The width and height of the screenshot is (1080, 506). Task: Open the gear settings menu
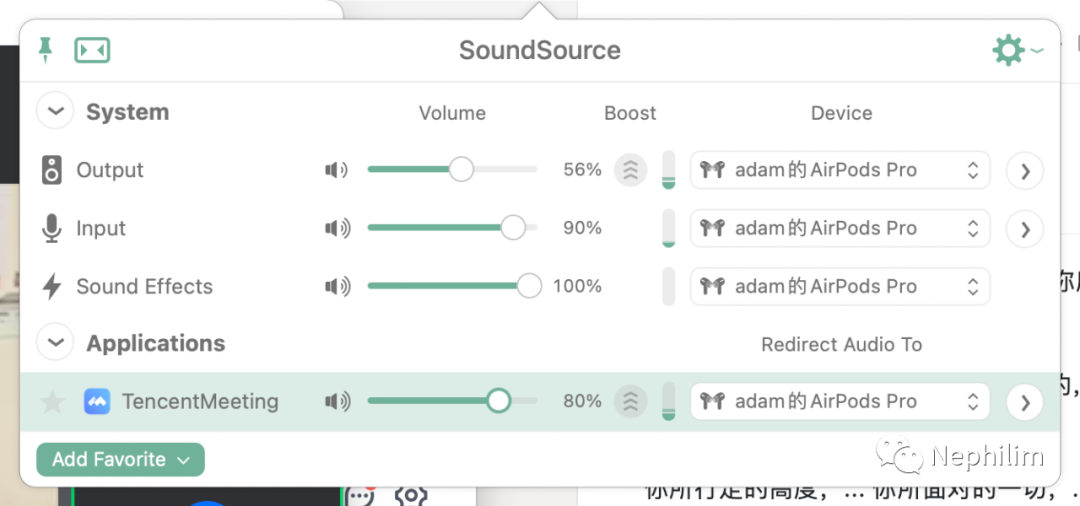point(1010,50)
